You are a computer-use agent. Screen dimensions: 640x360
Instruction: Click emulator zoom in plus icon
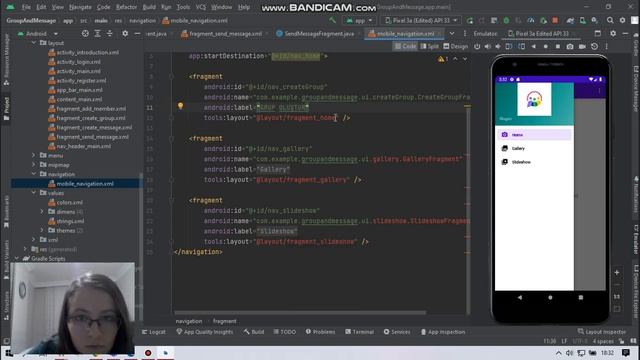[617, 272]
